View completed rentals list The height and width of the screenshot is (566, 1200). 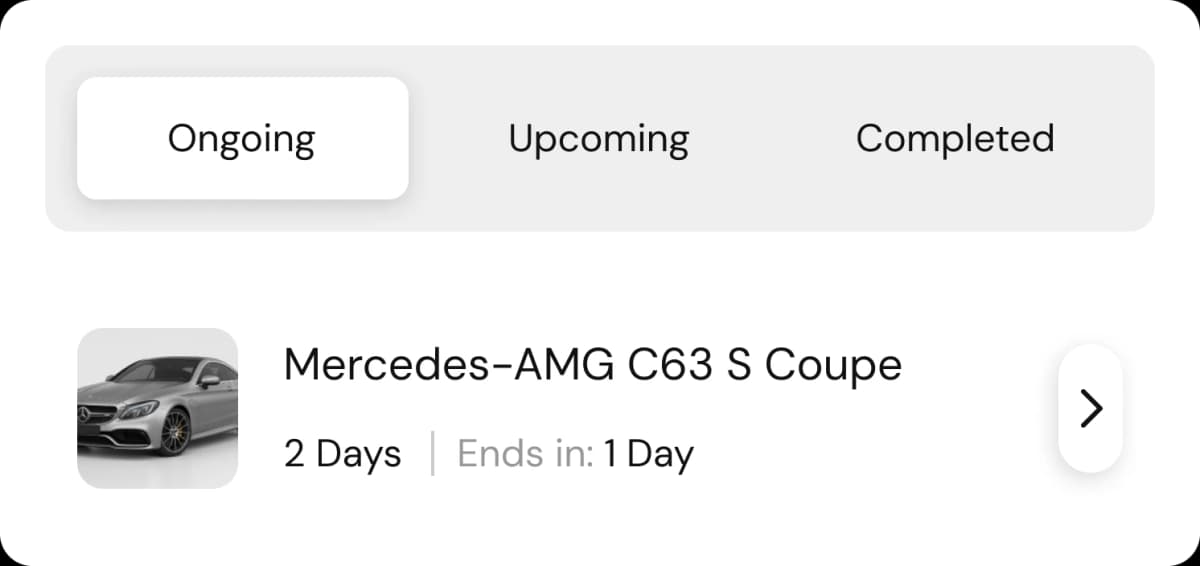tap(955, 138)
